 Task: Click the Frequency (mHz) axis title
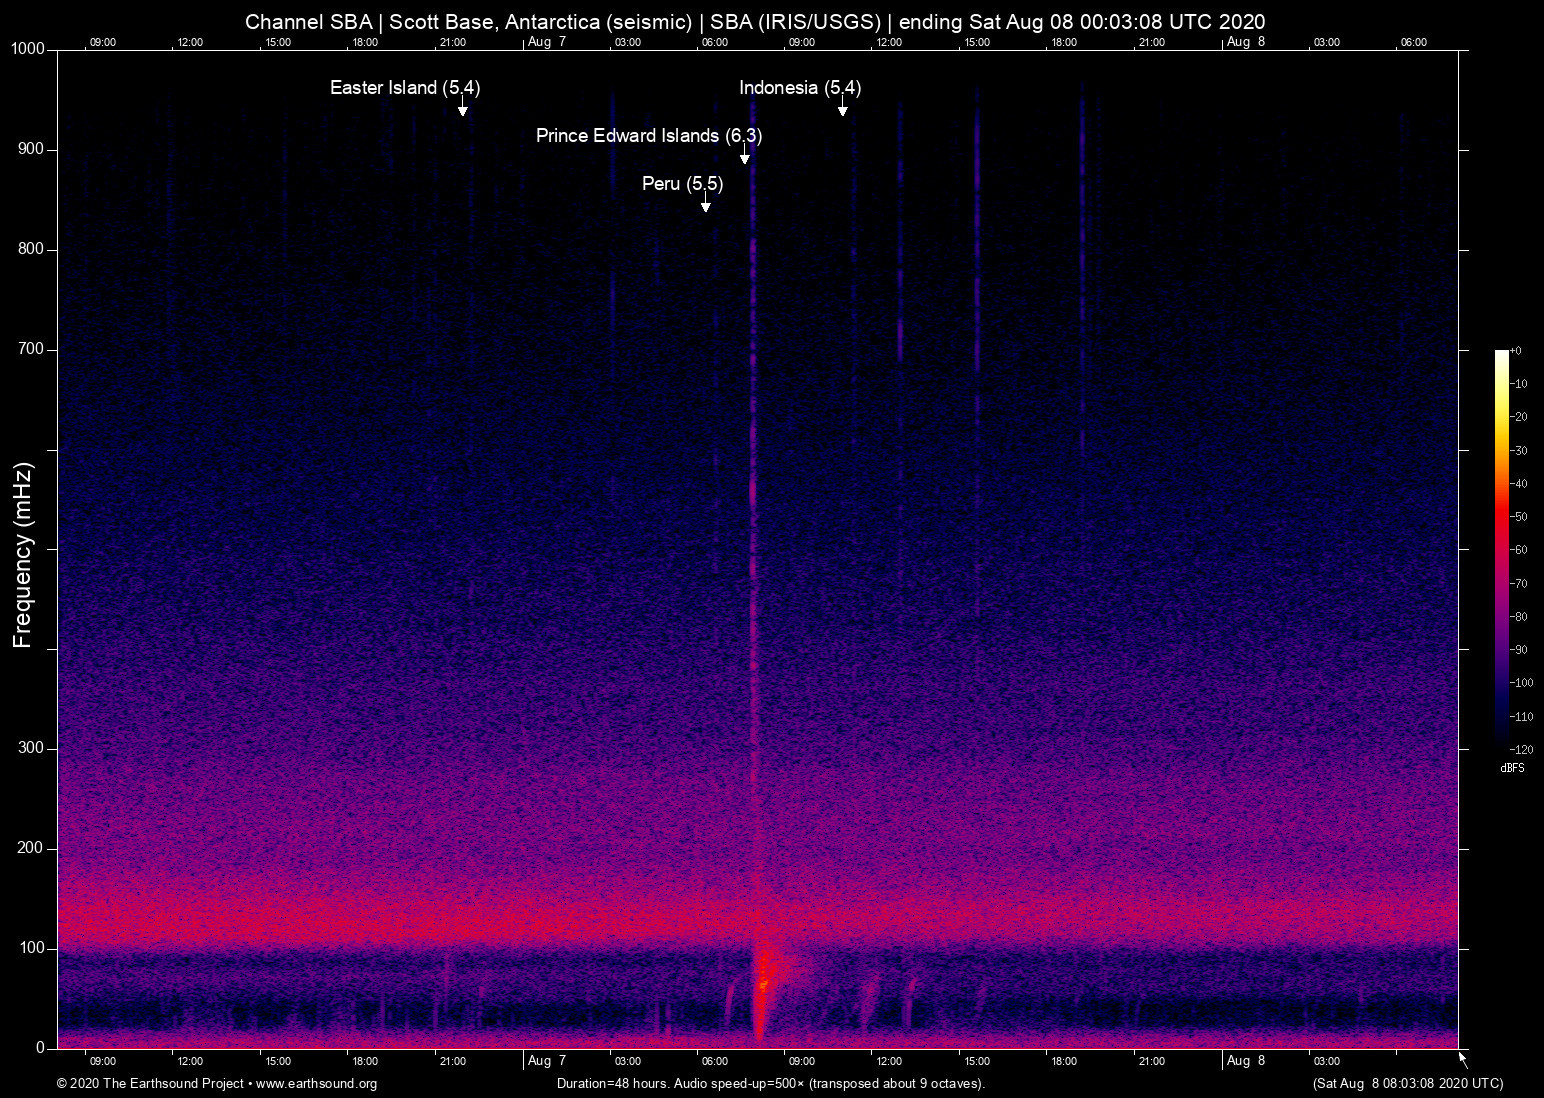23,555
